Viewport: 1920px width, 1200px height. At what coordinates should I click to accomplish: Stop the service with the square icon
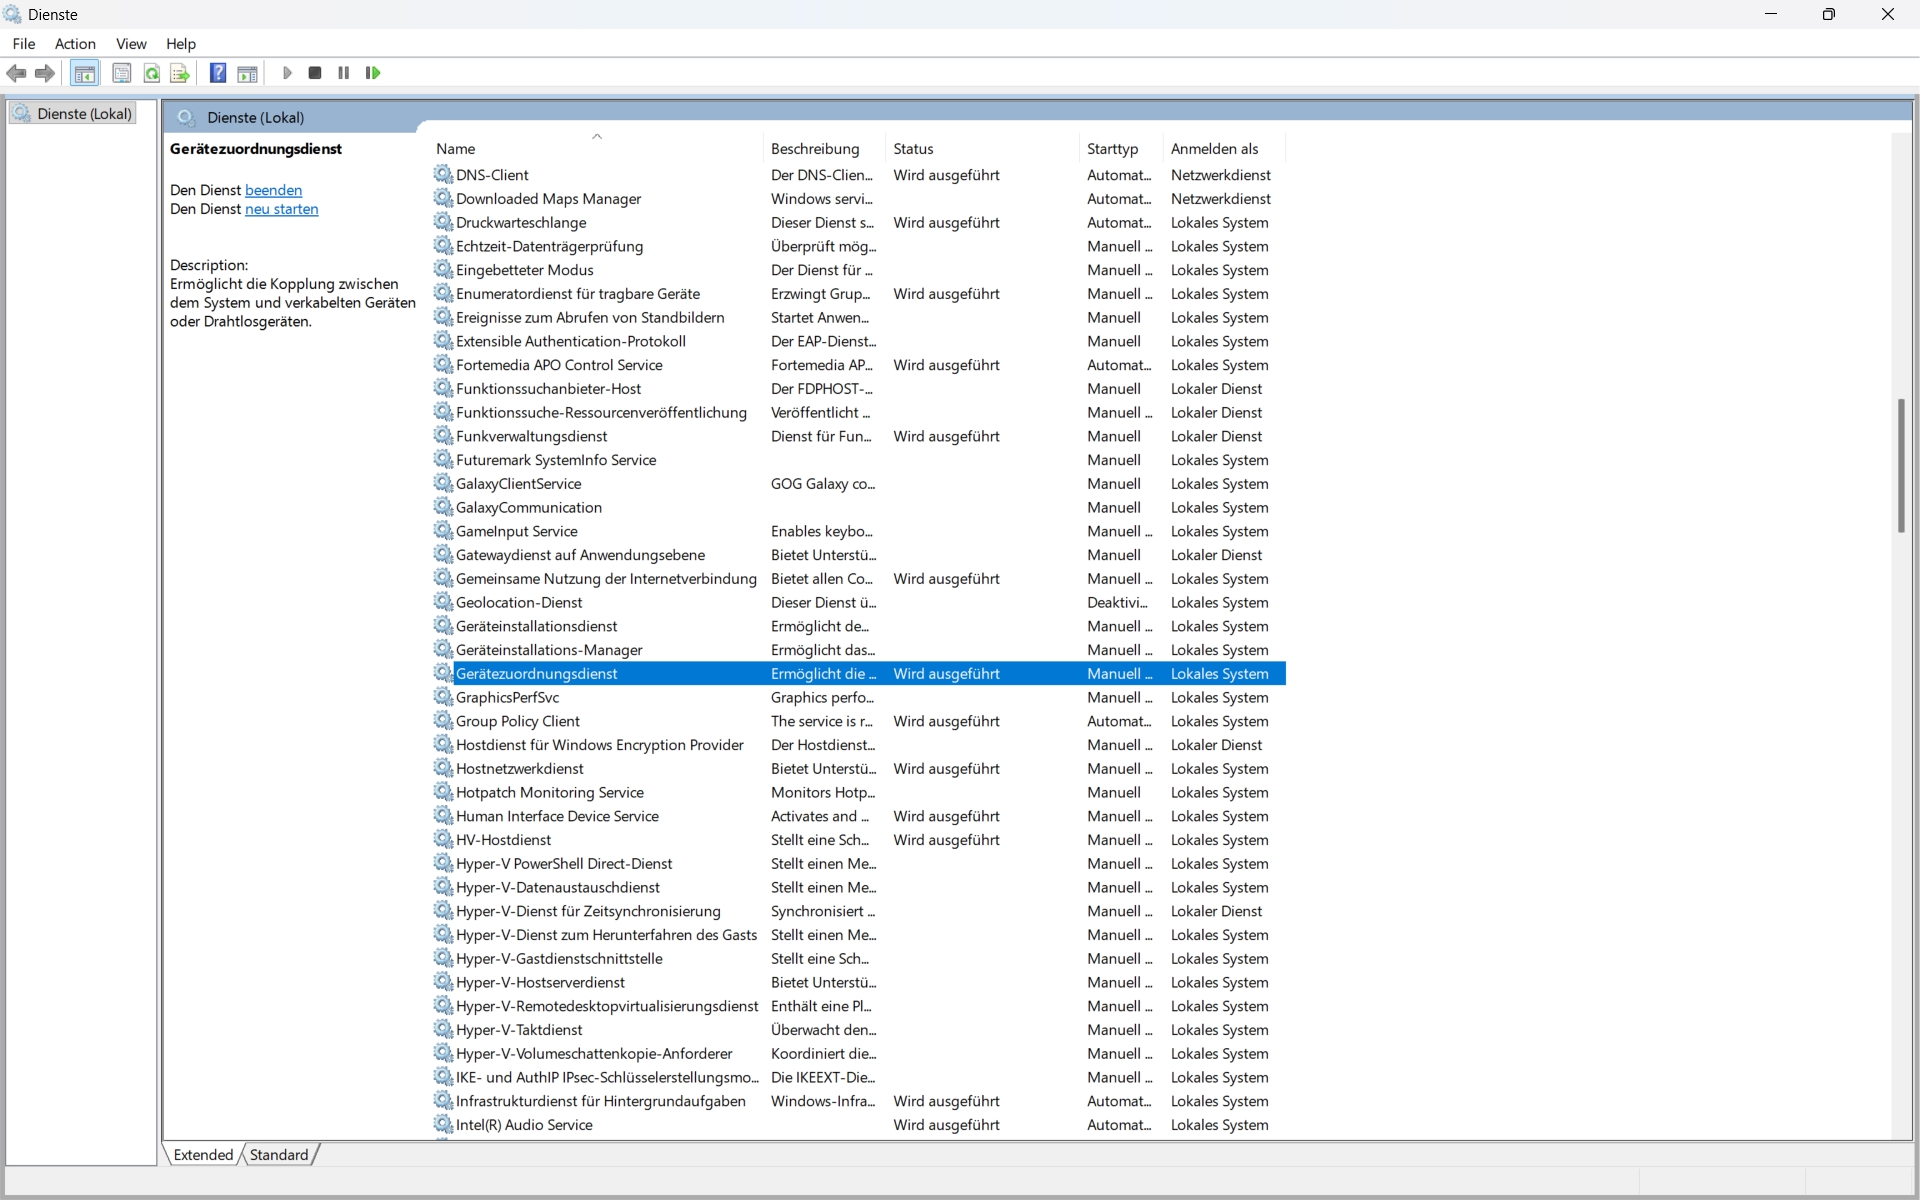(x=315, y=73)
